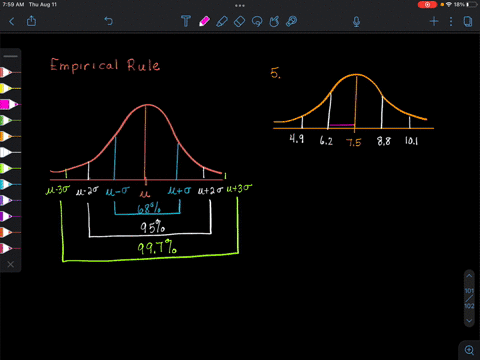Image resolution: width=480 pixels, height=360 pixels.
Task: Close the pen presets sidebar
Action: click(x=11, y=264)
